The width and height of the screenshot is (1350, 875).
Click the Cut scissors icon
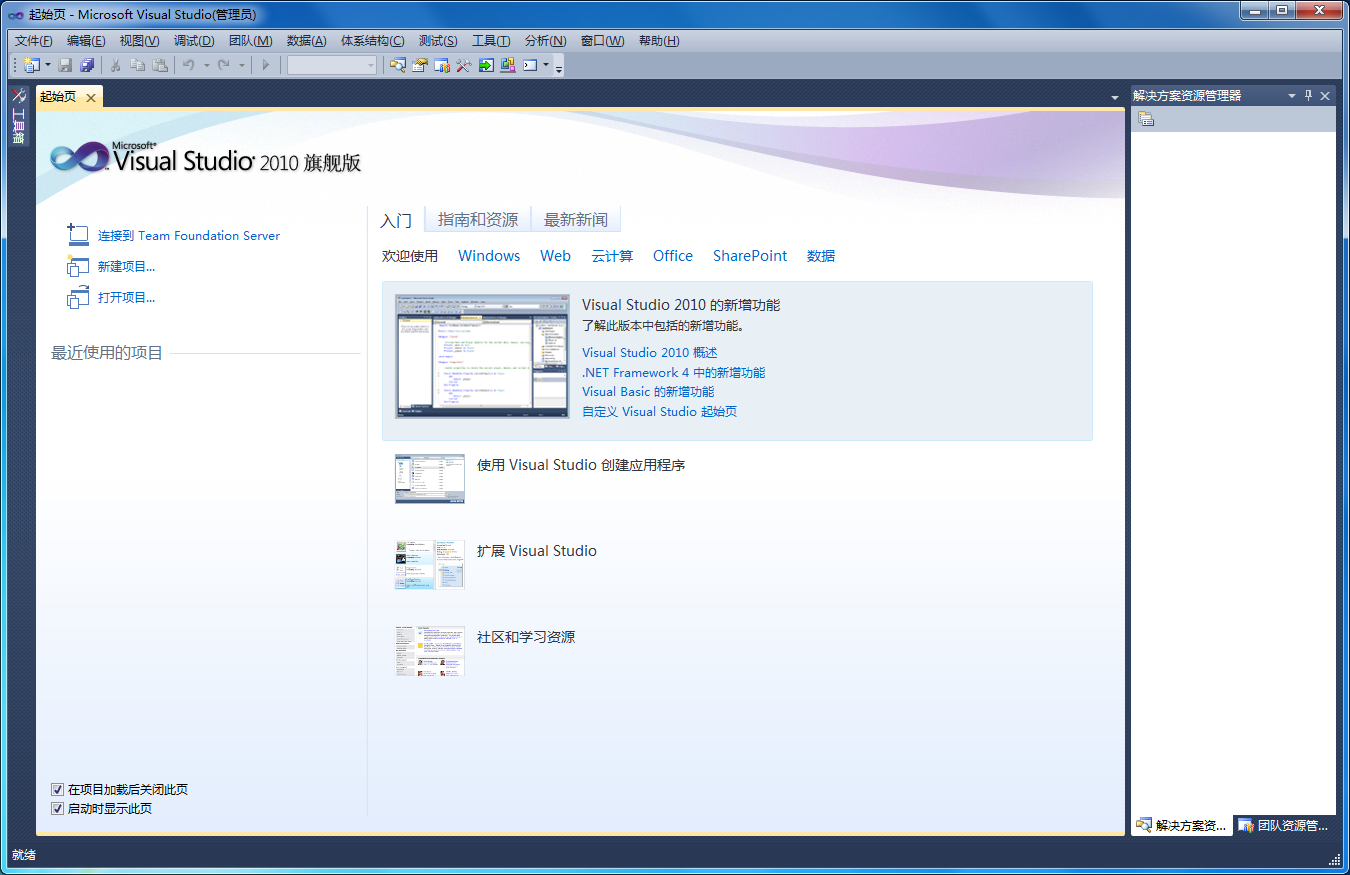click(115, 65)
